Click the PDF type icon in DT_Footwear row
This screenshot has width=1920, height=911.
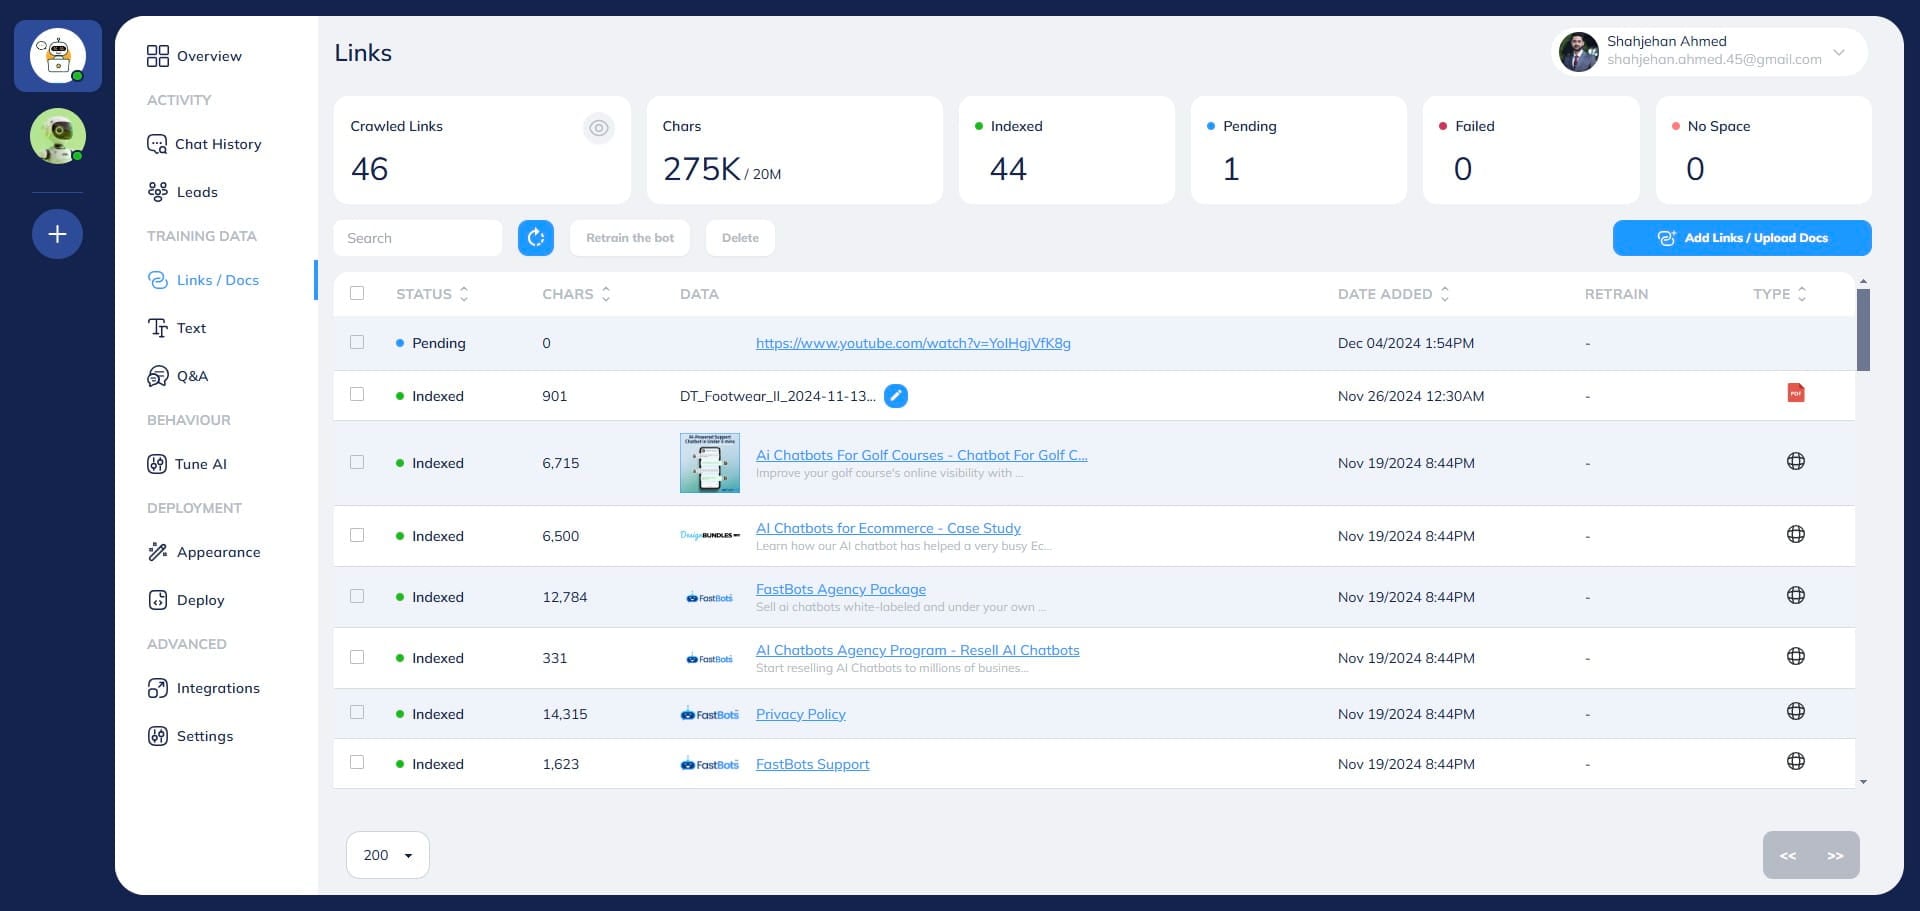coord(1795,393)
